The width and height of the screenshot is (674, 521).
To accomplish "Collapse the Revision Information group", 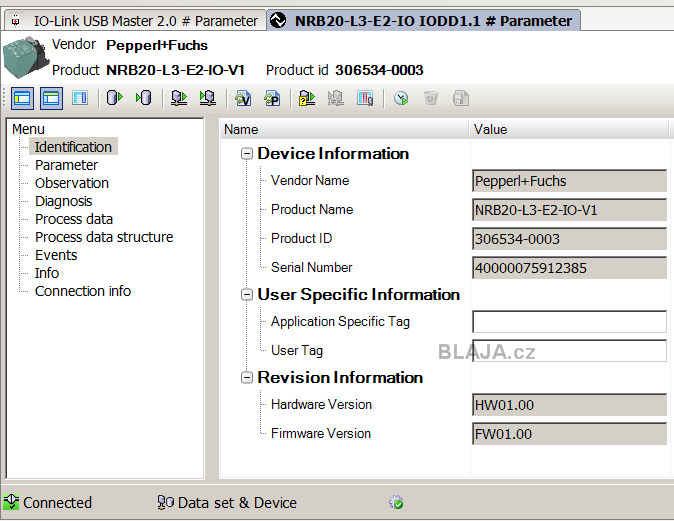I will 247,377.
